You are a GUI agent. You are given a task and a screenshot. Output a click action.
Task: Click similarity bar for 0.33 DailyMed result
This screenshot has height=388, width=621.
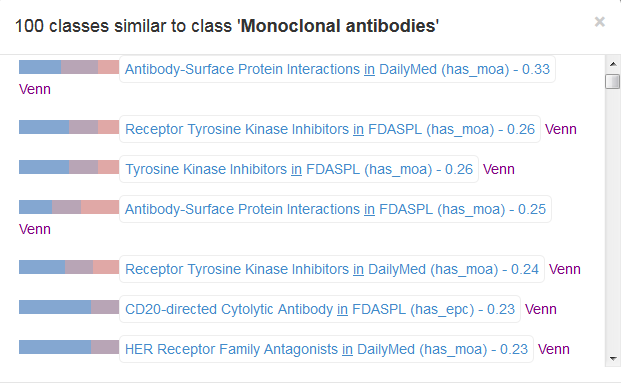click(x=69, y=67)
